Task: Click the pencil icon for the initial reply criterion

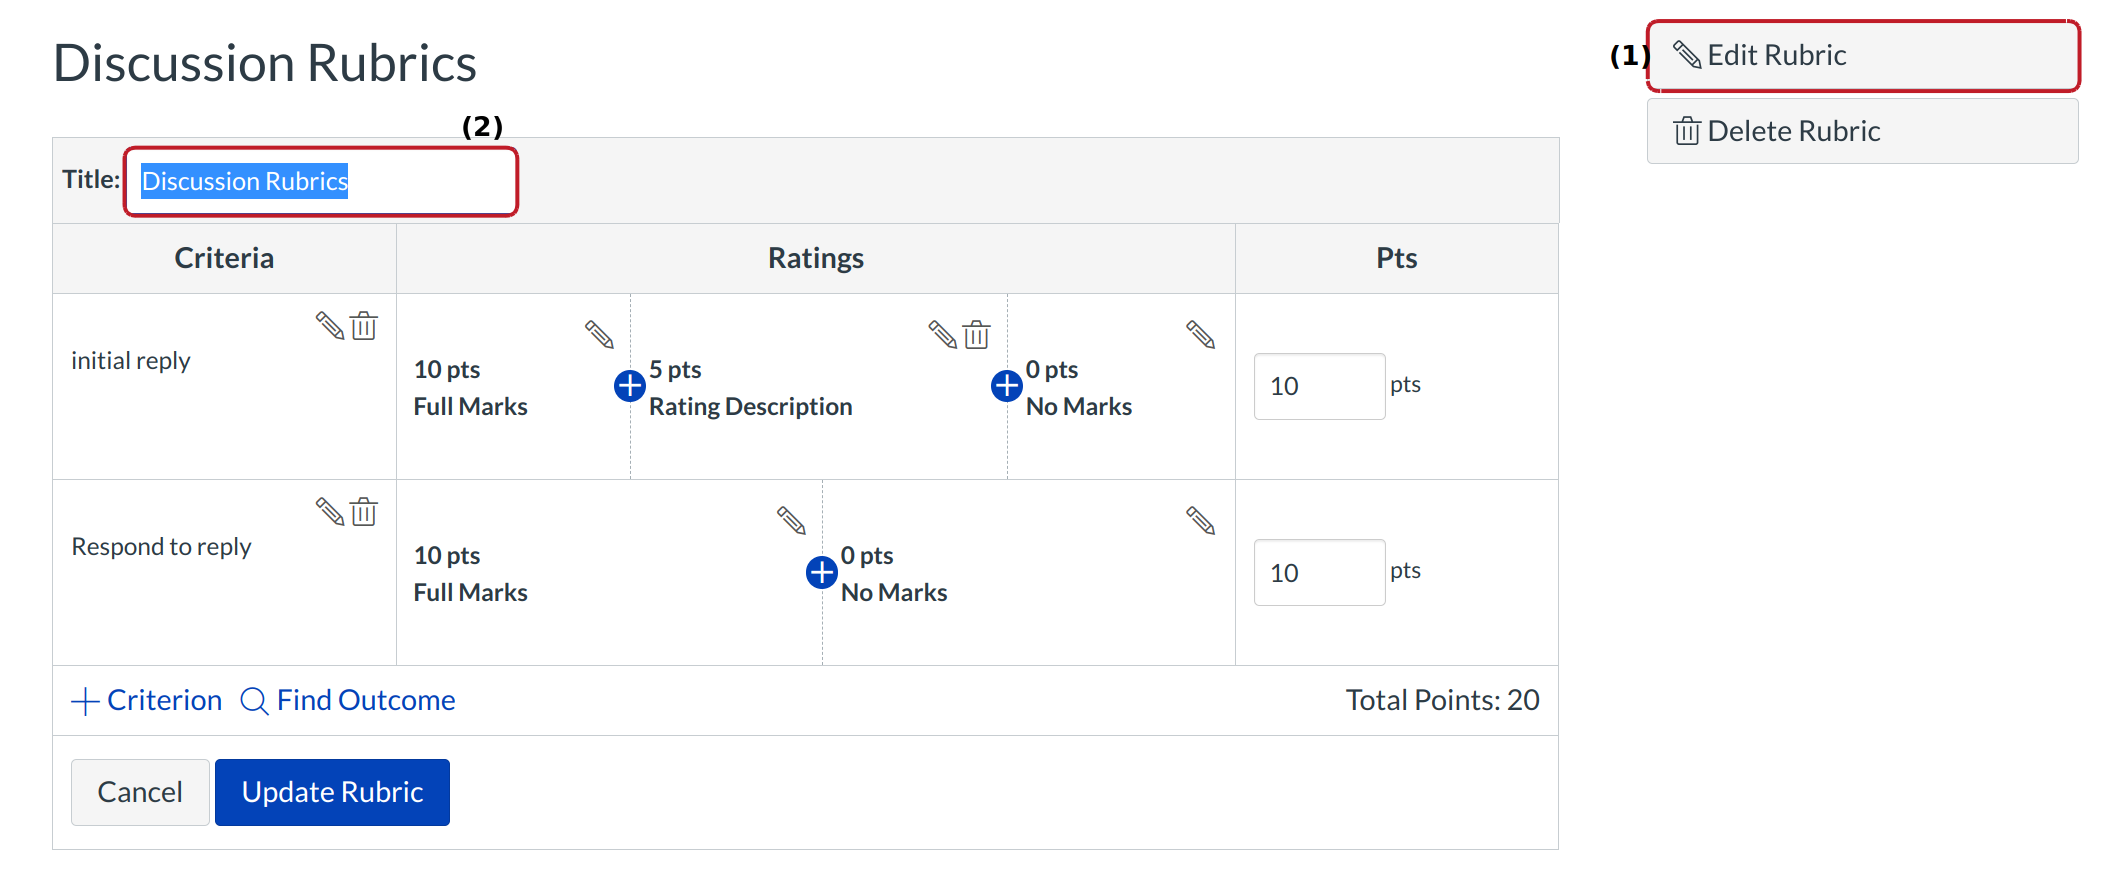Action: click(x=329, y=326)
